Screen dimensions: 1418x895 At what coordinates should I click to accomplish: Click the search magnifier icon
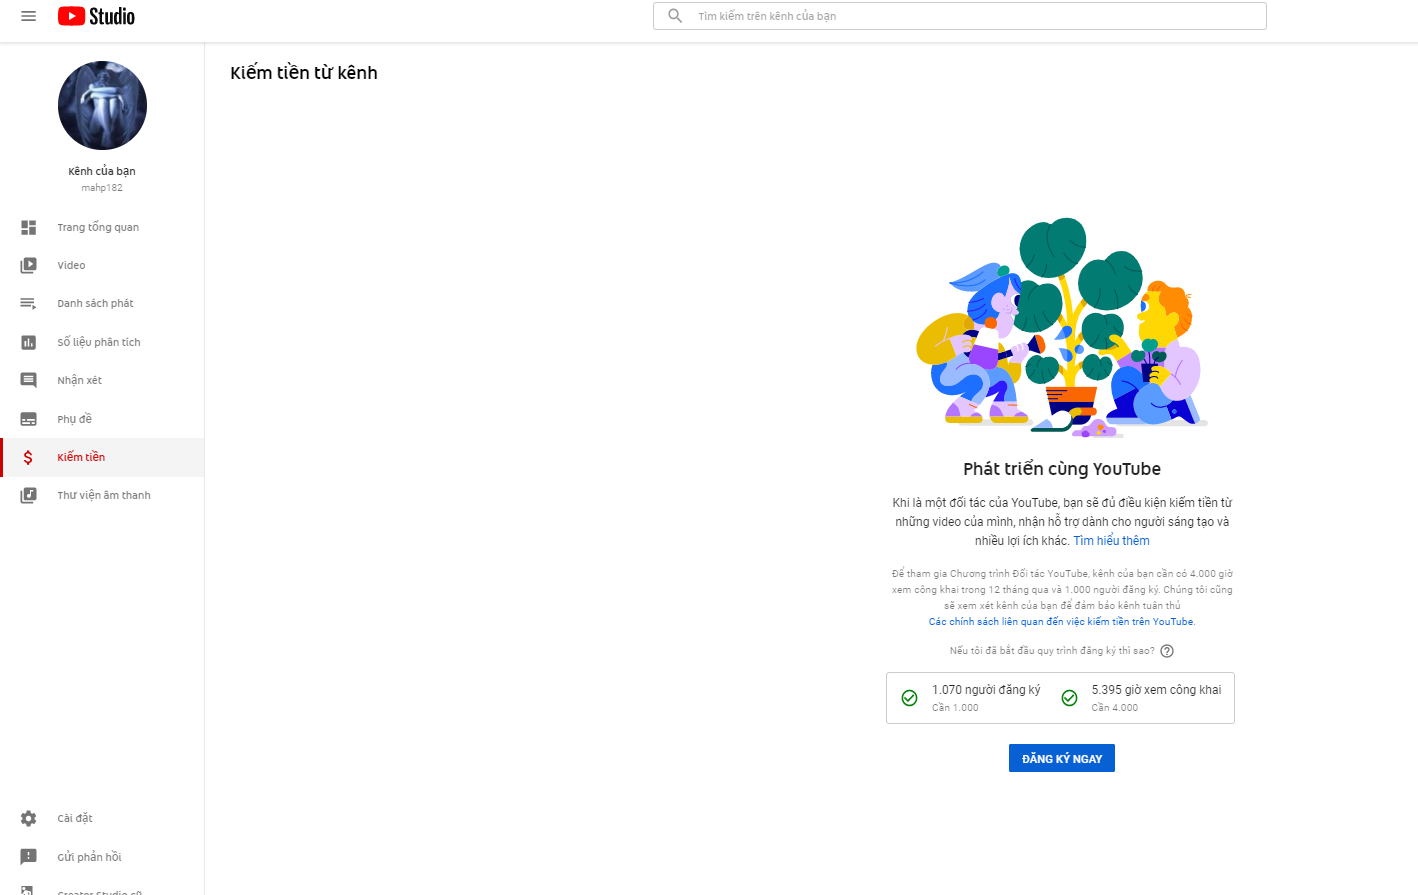[675, 16]
